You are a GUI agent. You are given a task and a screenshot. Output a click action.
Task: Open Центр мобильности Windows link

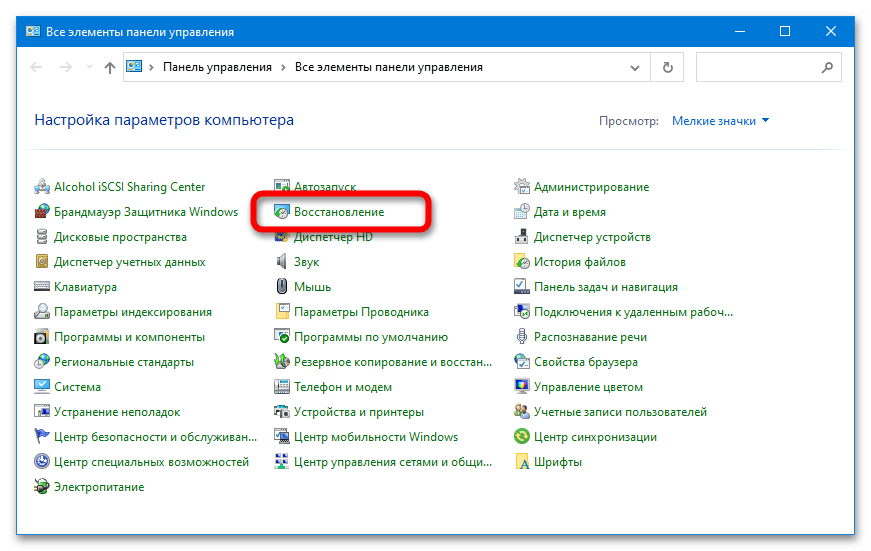click(376, 437)
